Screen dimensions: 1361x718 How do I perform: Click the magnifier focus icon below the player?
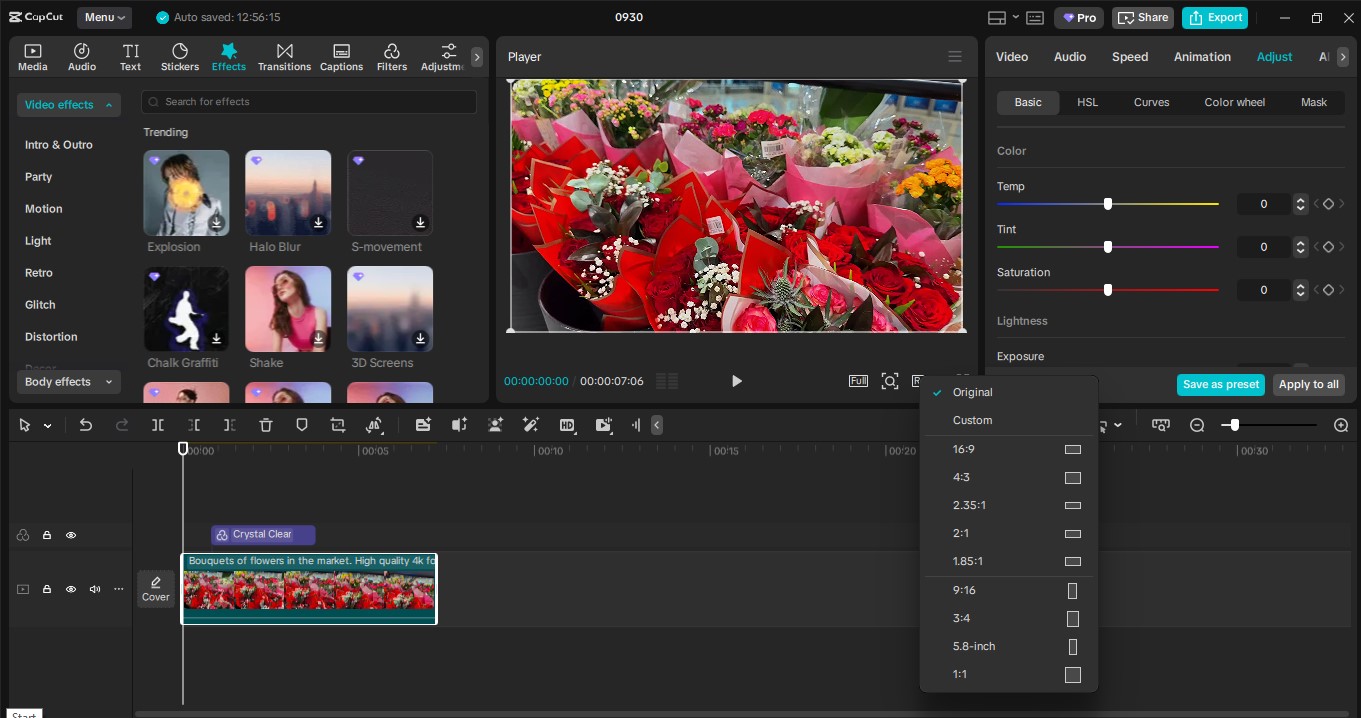[x=890, y=381]
